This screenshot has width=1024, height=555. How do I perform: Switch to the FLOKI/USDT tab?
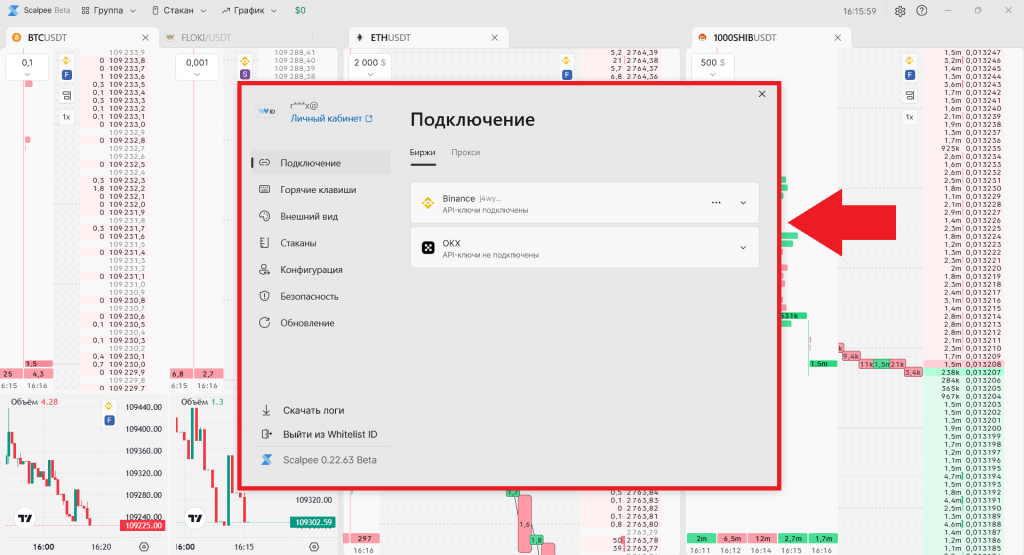[206, 38]
